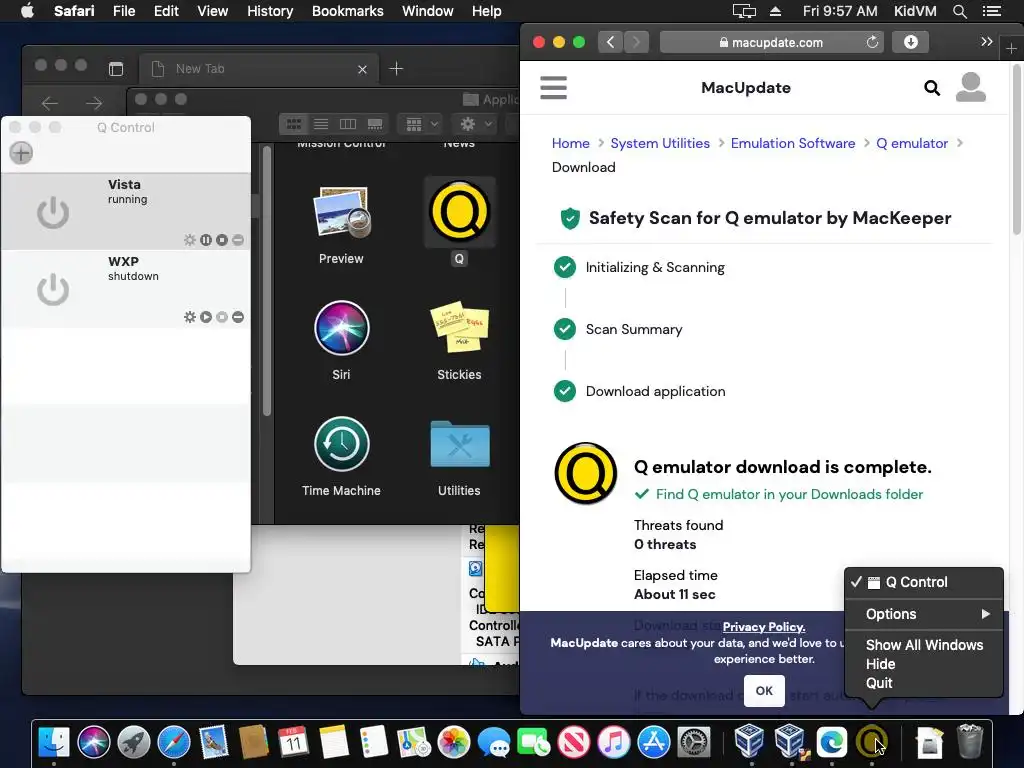Switch Finder to list view
Screen dimensions: 1024x768
click(321, 123)
